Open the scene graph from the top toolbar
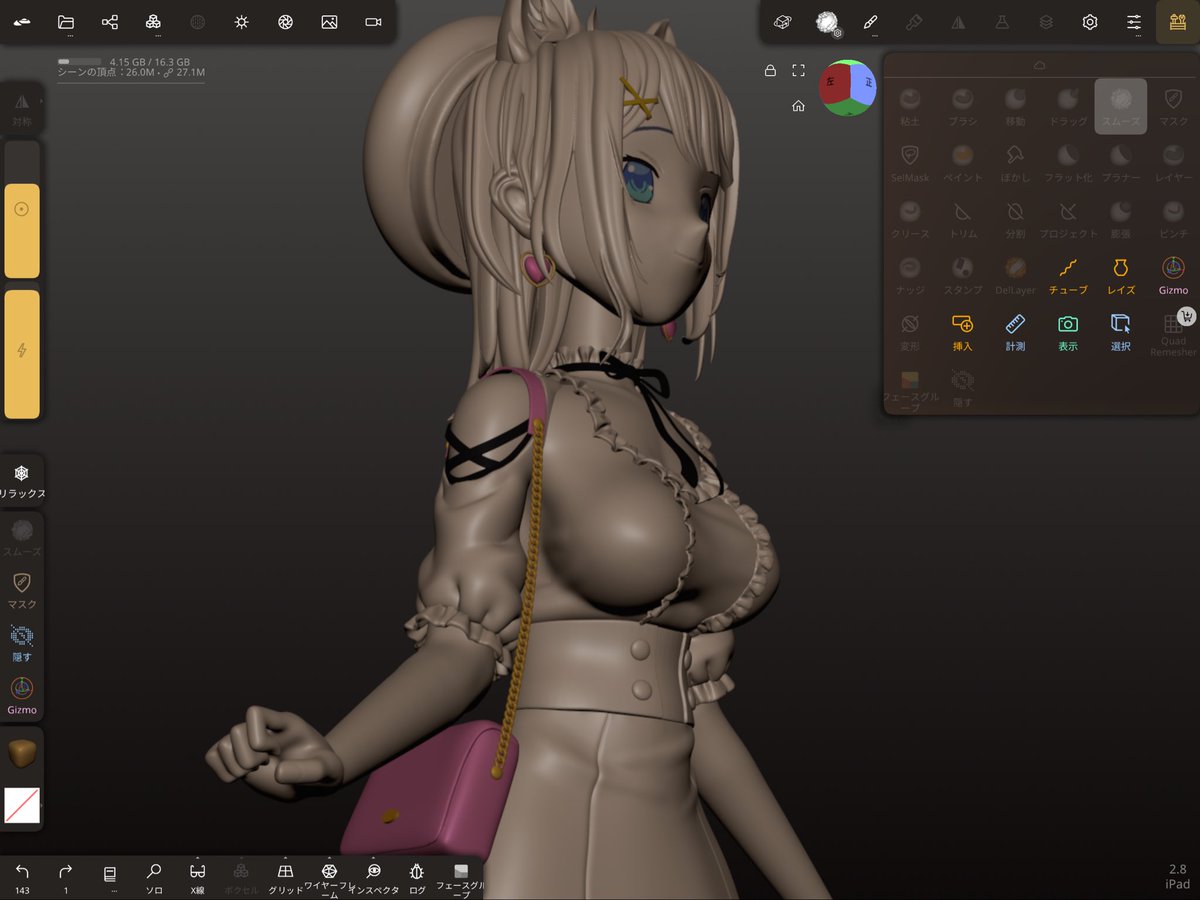The height and width of the screenshot is (900, 1200). (x=109, y=21)
